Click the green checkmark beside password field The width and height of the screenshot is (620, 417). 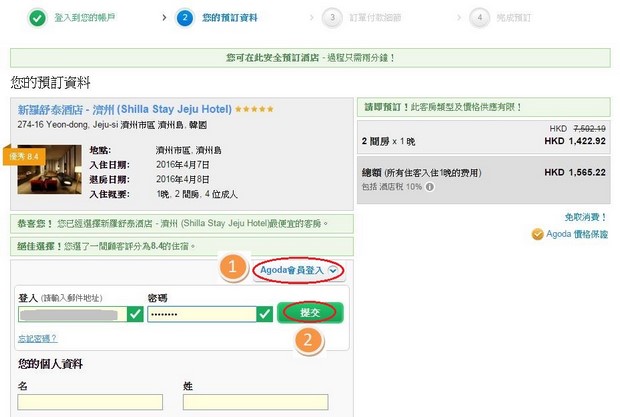pos(265,314)
